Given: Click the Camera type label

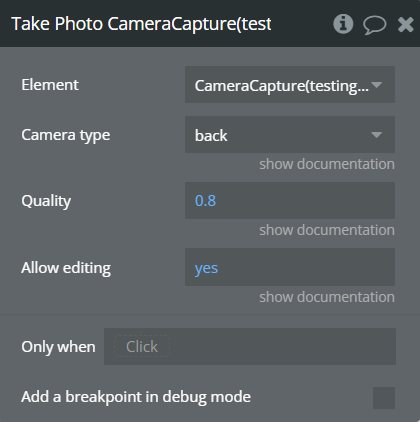Looking at the screenshot, I should coord(66,135).
